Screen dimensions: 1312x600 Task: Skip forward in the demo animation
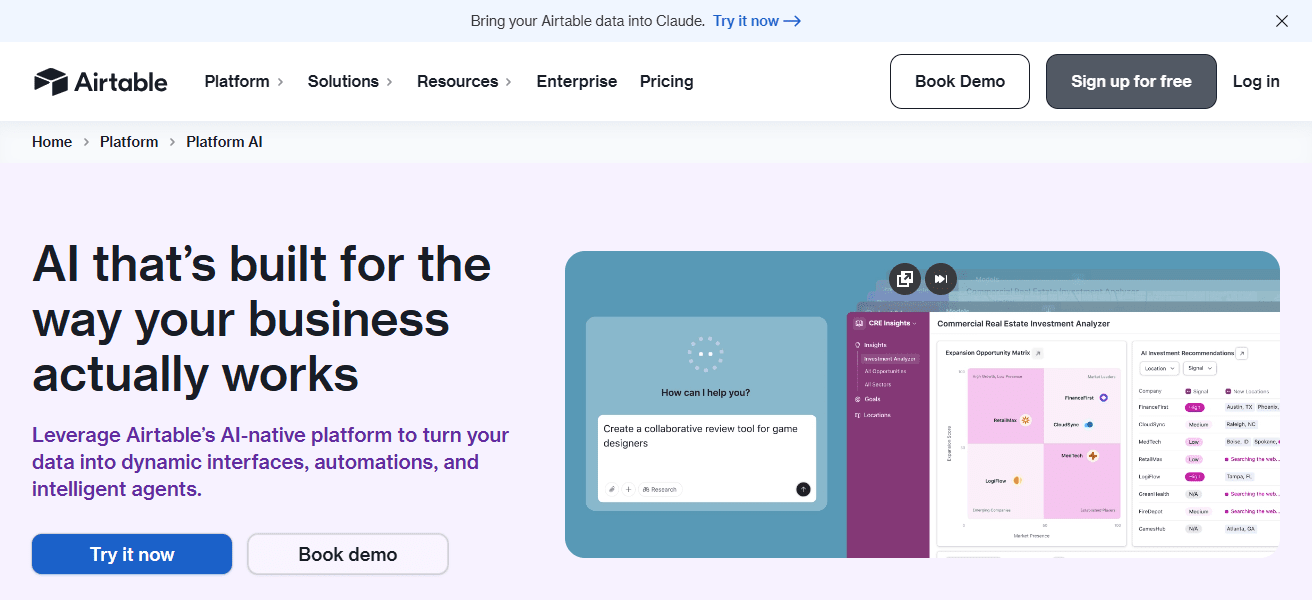[941, 279]
